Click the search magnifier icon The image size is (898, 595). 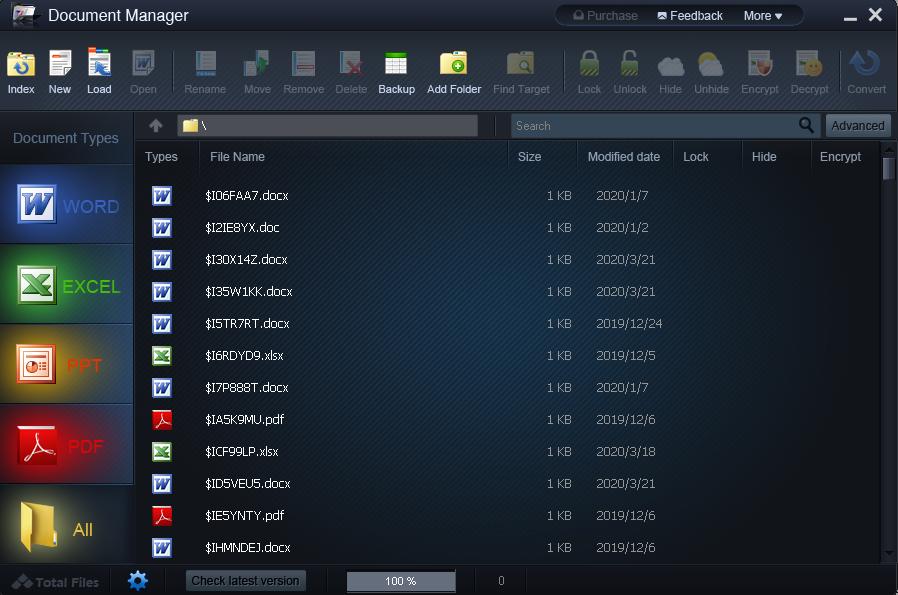pos(806,125)
